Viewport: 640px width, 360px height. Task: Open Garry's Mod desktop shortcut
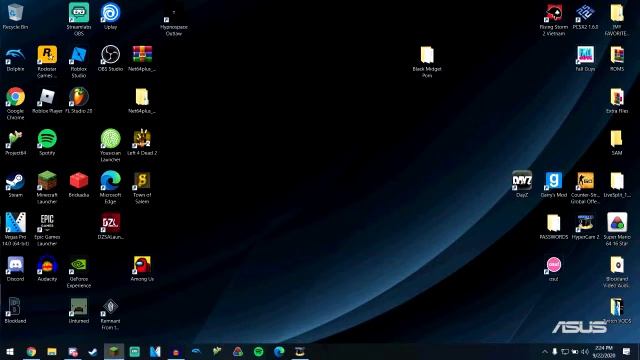[x=553, y=184]
